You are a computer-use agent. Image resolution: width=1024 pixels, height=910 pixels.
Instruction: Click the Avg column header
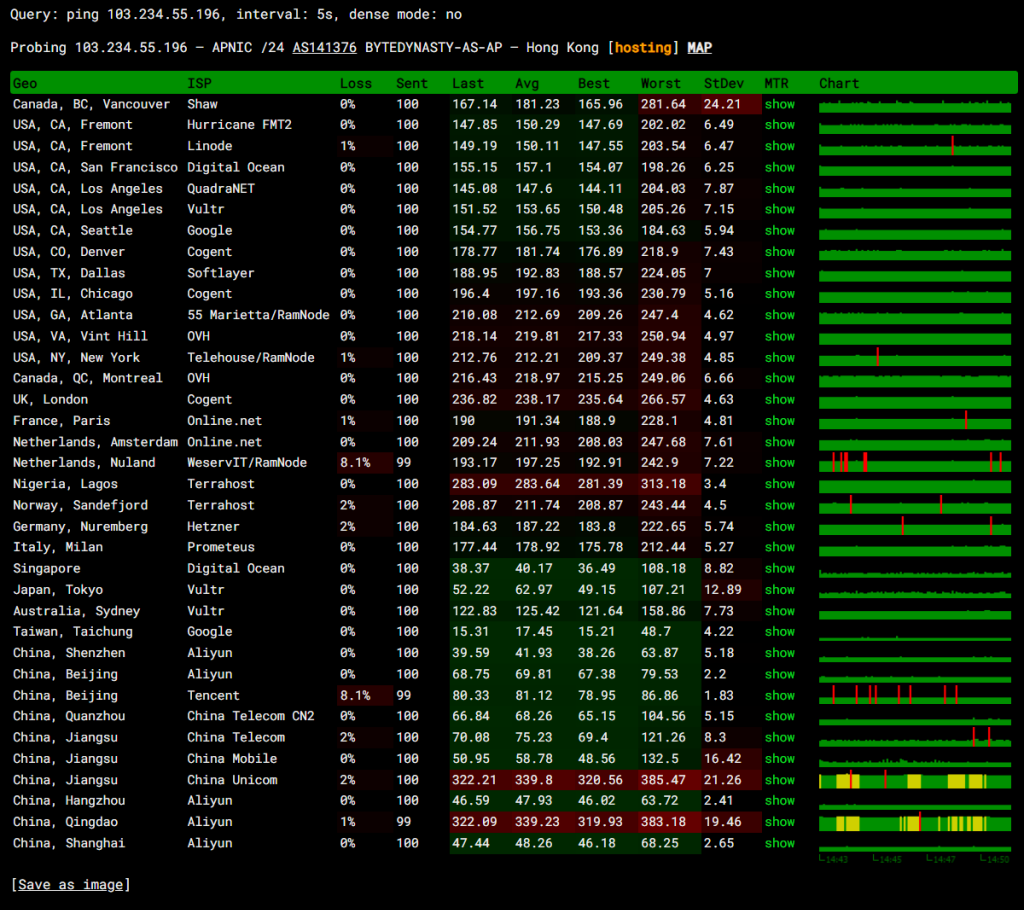coord(527,84)
